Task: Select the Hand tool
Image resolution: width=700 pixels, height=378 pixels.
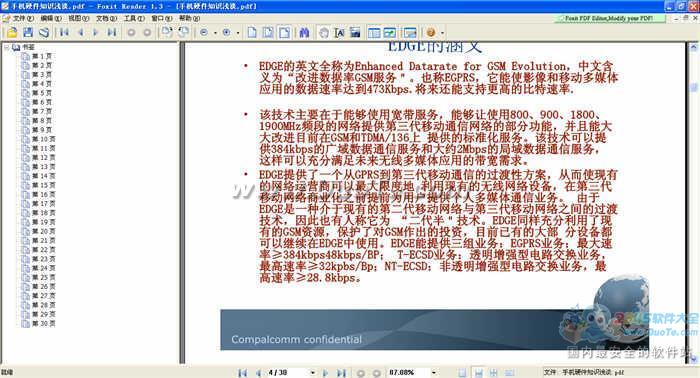Action: point(324,33)
